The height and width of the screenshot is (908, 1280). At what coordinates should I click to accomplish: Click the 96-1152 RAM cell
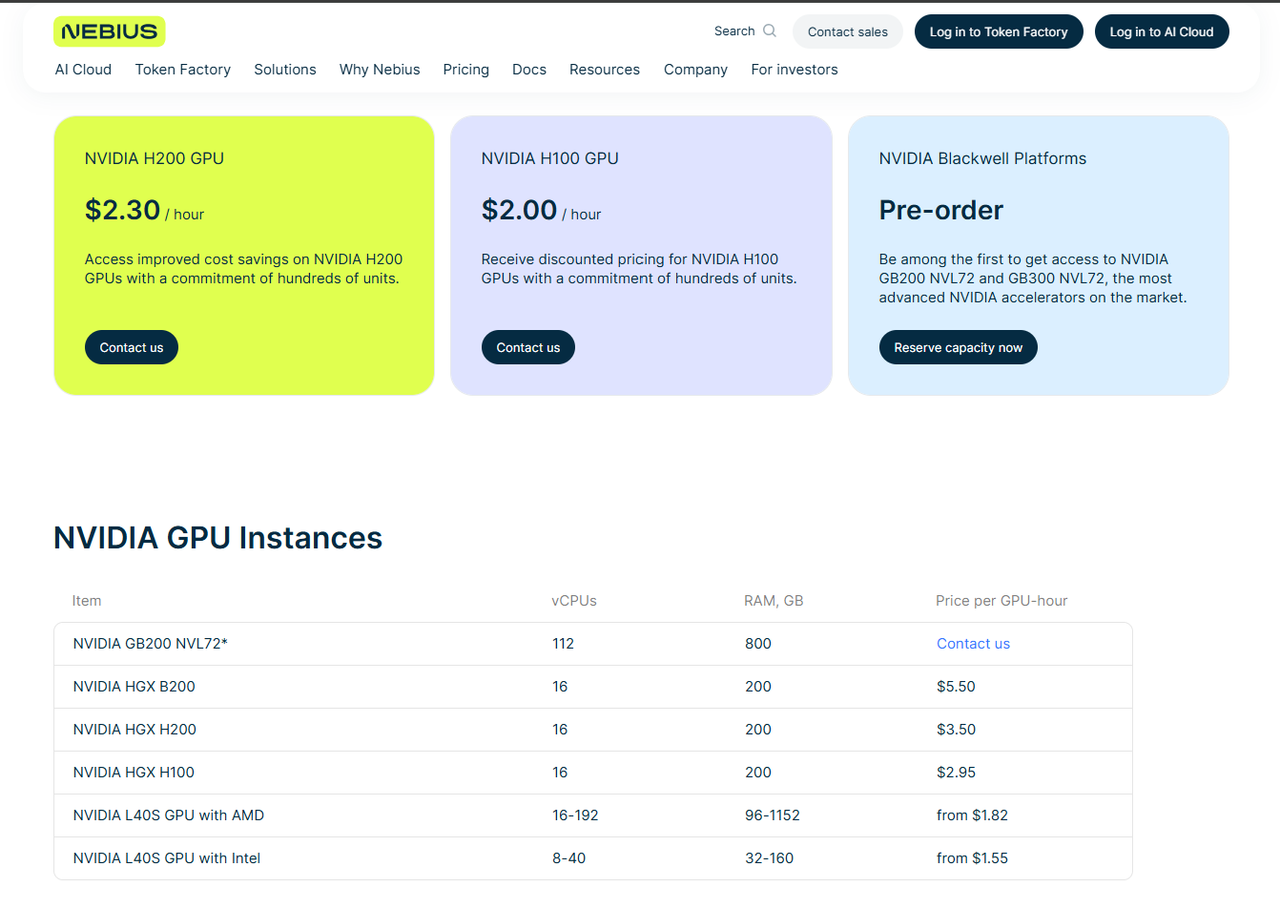(x=772, y=816)
